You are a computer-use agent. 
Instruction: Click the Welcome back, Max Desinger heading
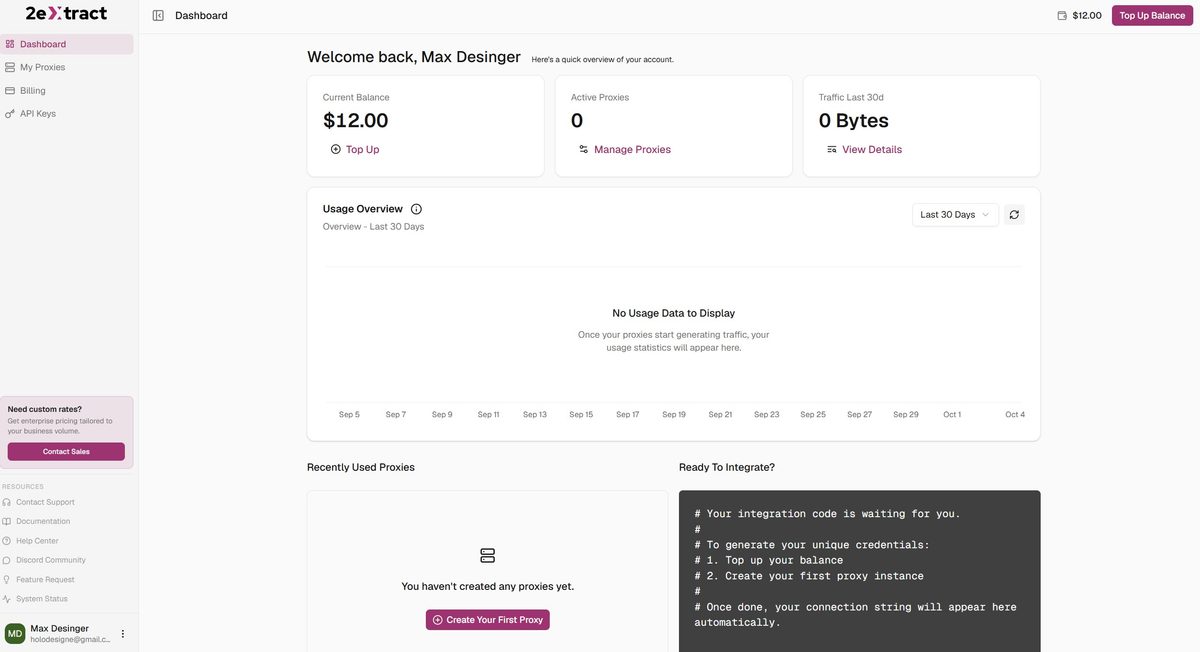click(414, 57)
